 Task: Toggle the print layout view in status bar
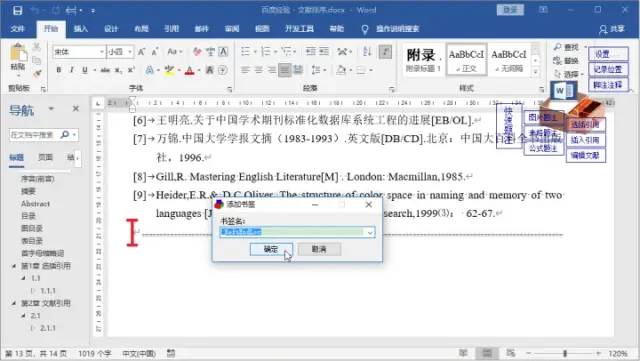[x=487, y=353]
